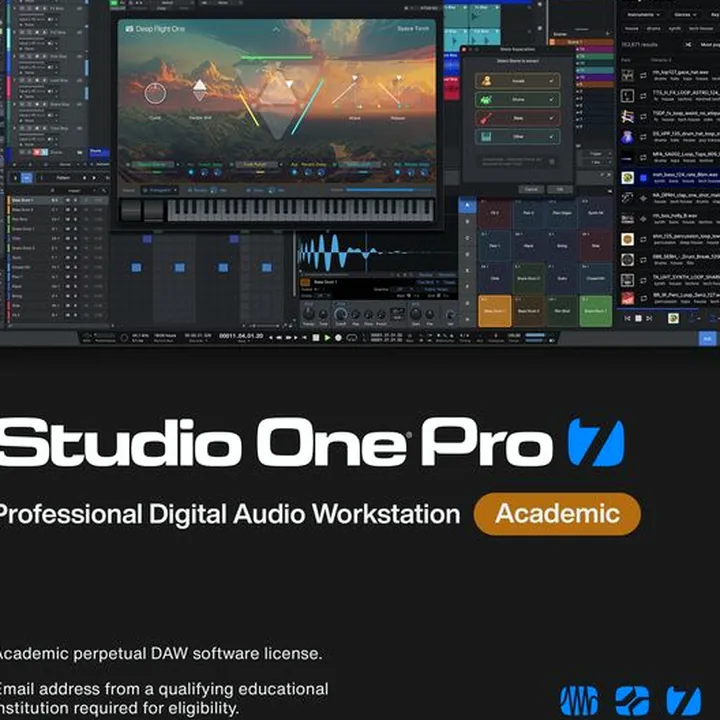Click the song position time display

click(x=241, y=336)
